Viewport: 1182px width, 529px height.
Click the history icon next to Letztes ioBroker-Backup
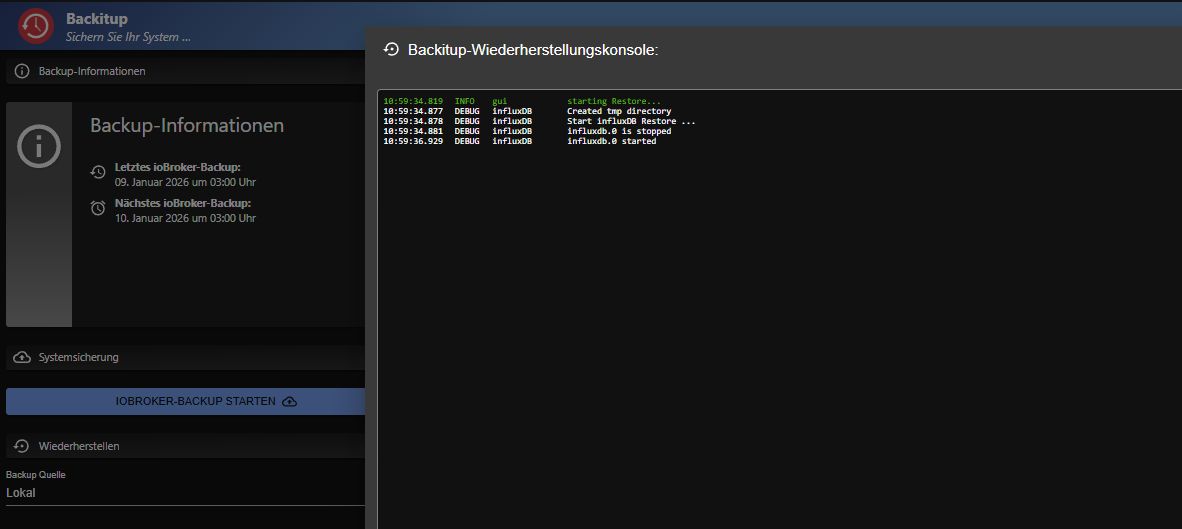98,172
